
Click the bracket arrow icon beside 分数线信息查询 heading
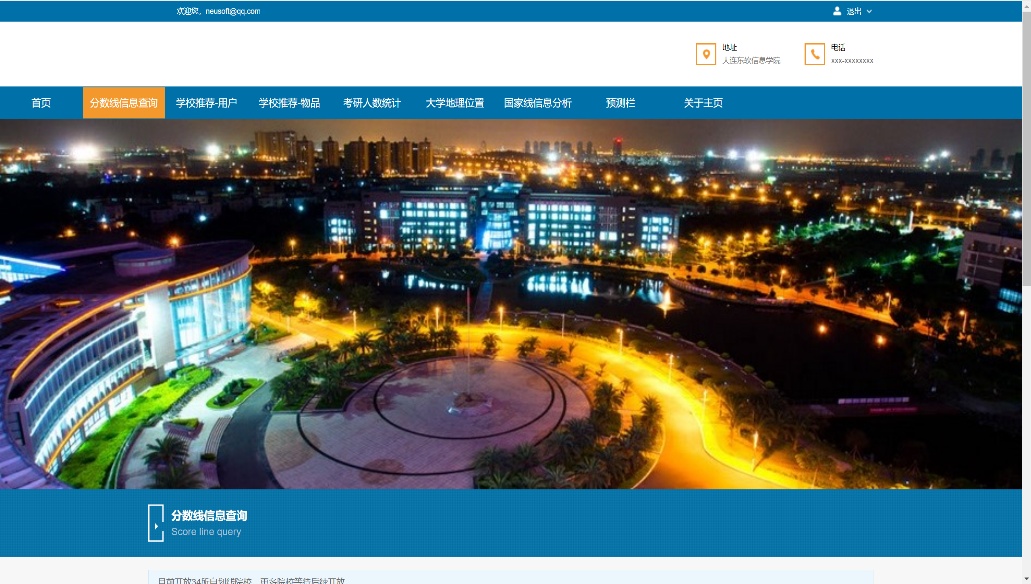tap(155, 523)
